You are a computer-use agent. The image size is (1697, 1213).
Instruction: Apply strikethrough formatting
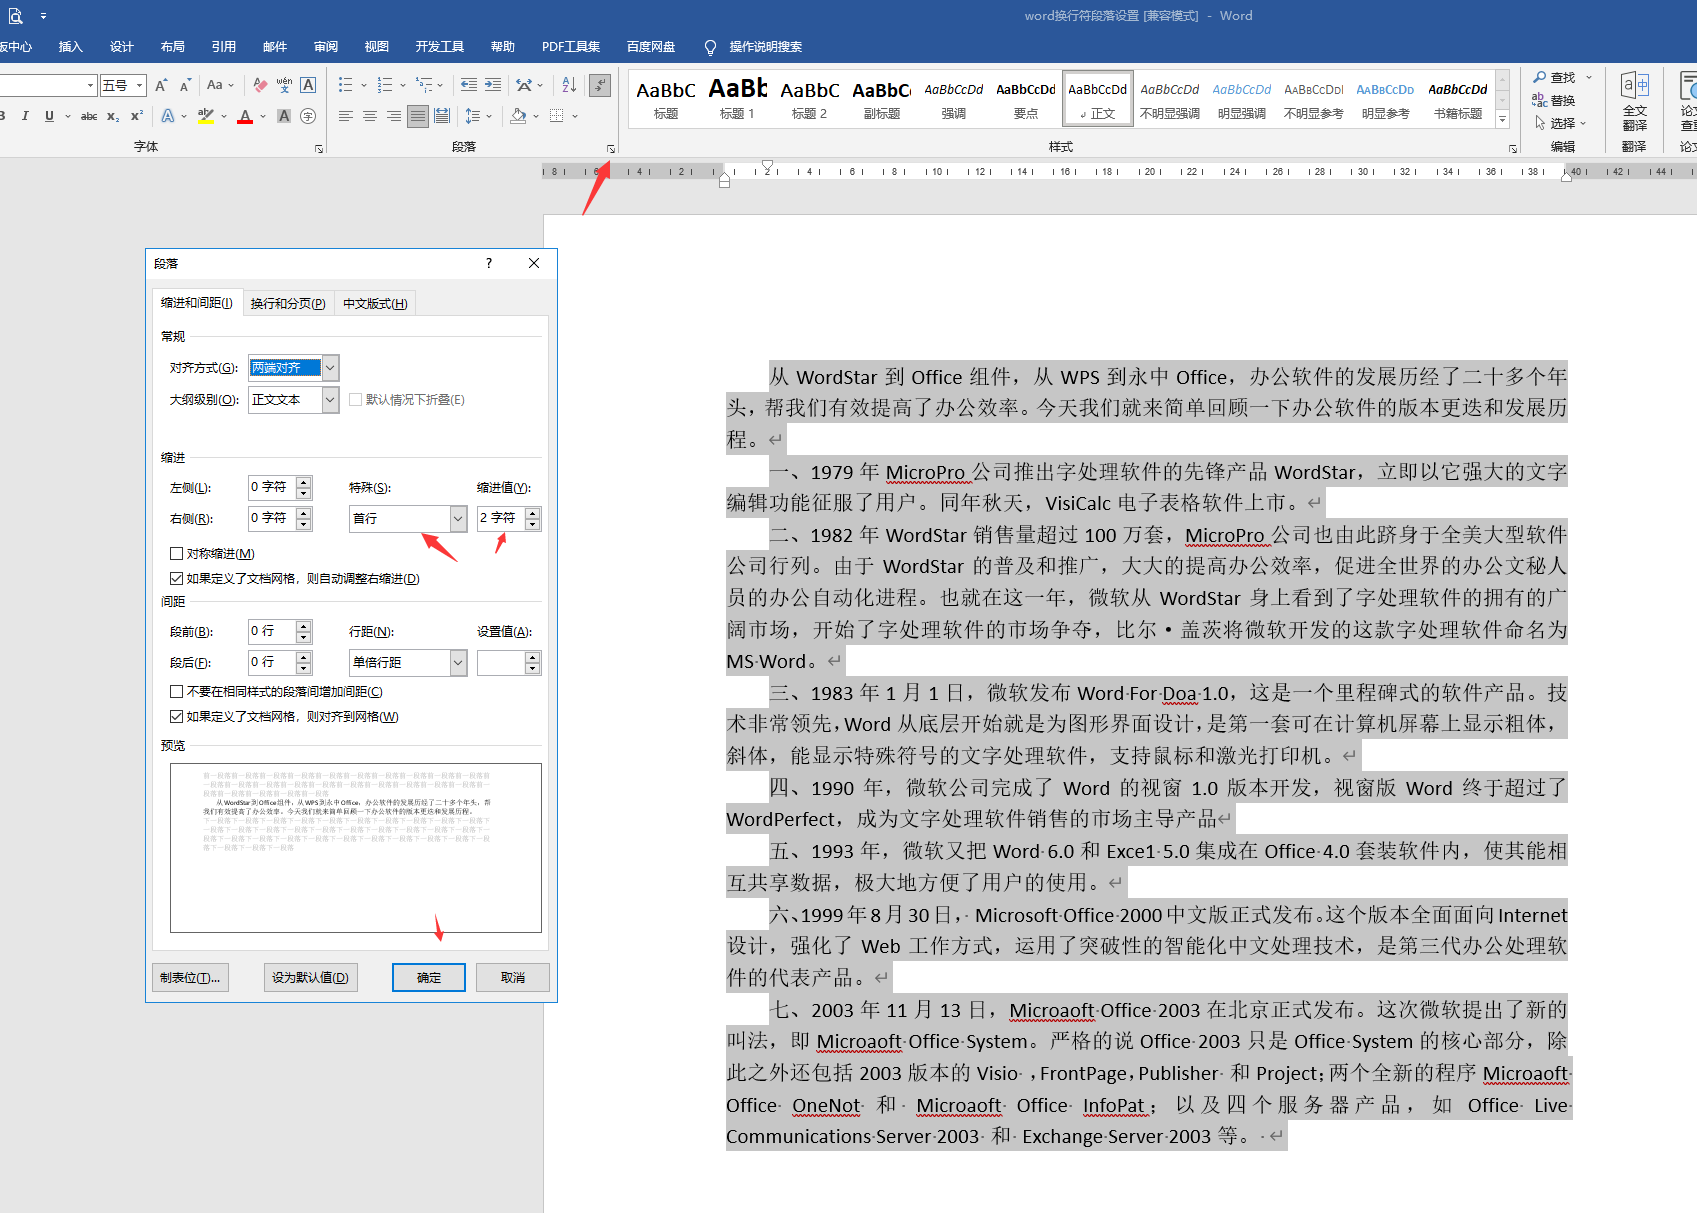(x=89, y=116)
